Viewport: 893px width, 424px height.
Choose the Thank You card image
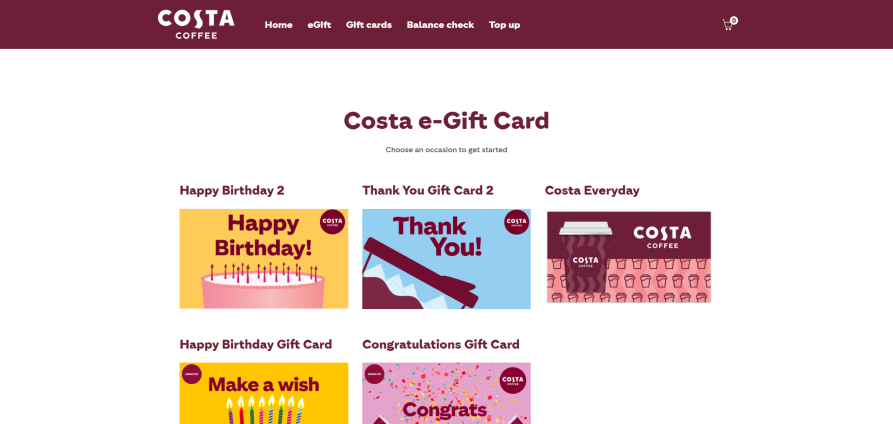pos(446,259)
